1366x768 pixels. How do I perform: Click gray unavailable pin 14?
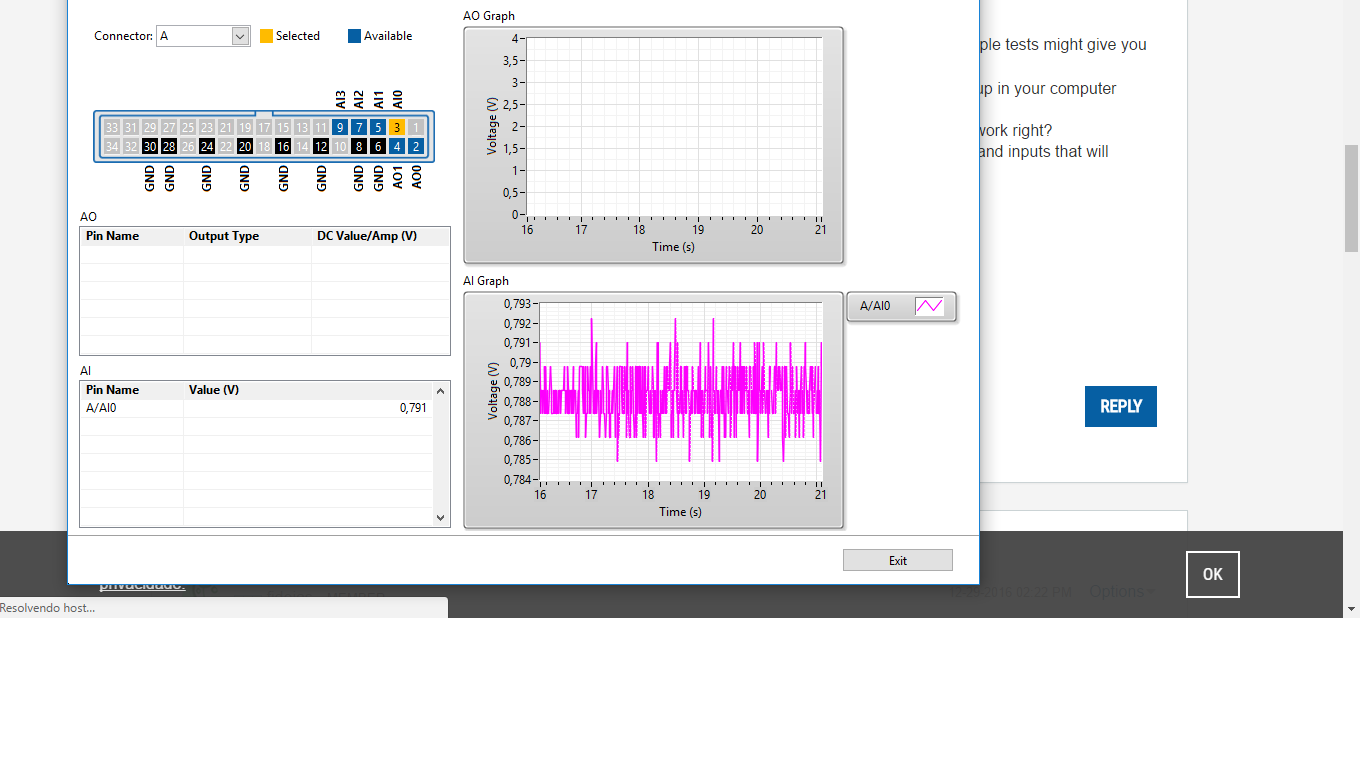click(302, 146)
